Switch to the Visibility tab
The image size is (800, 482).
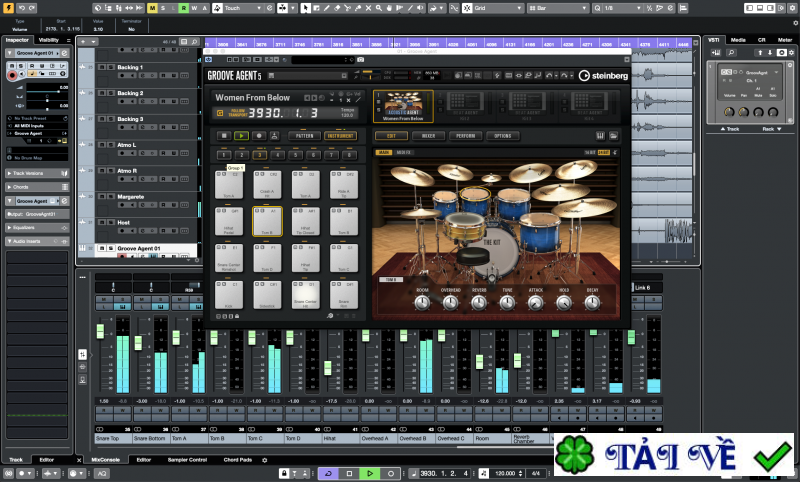pyautogui.click(x=53, y=40)
